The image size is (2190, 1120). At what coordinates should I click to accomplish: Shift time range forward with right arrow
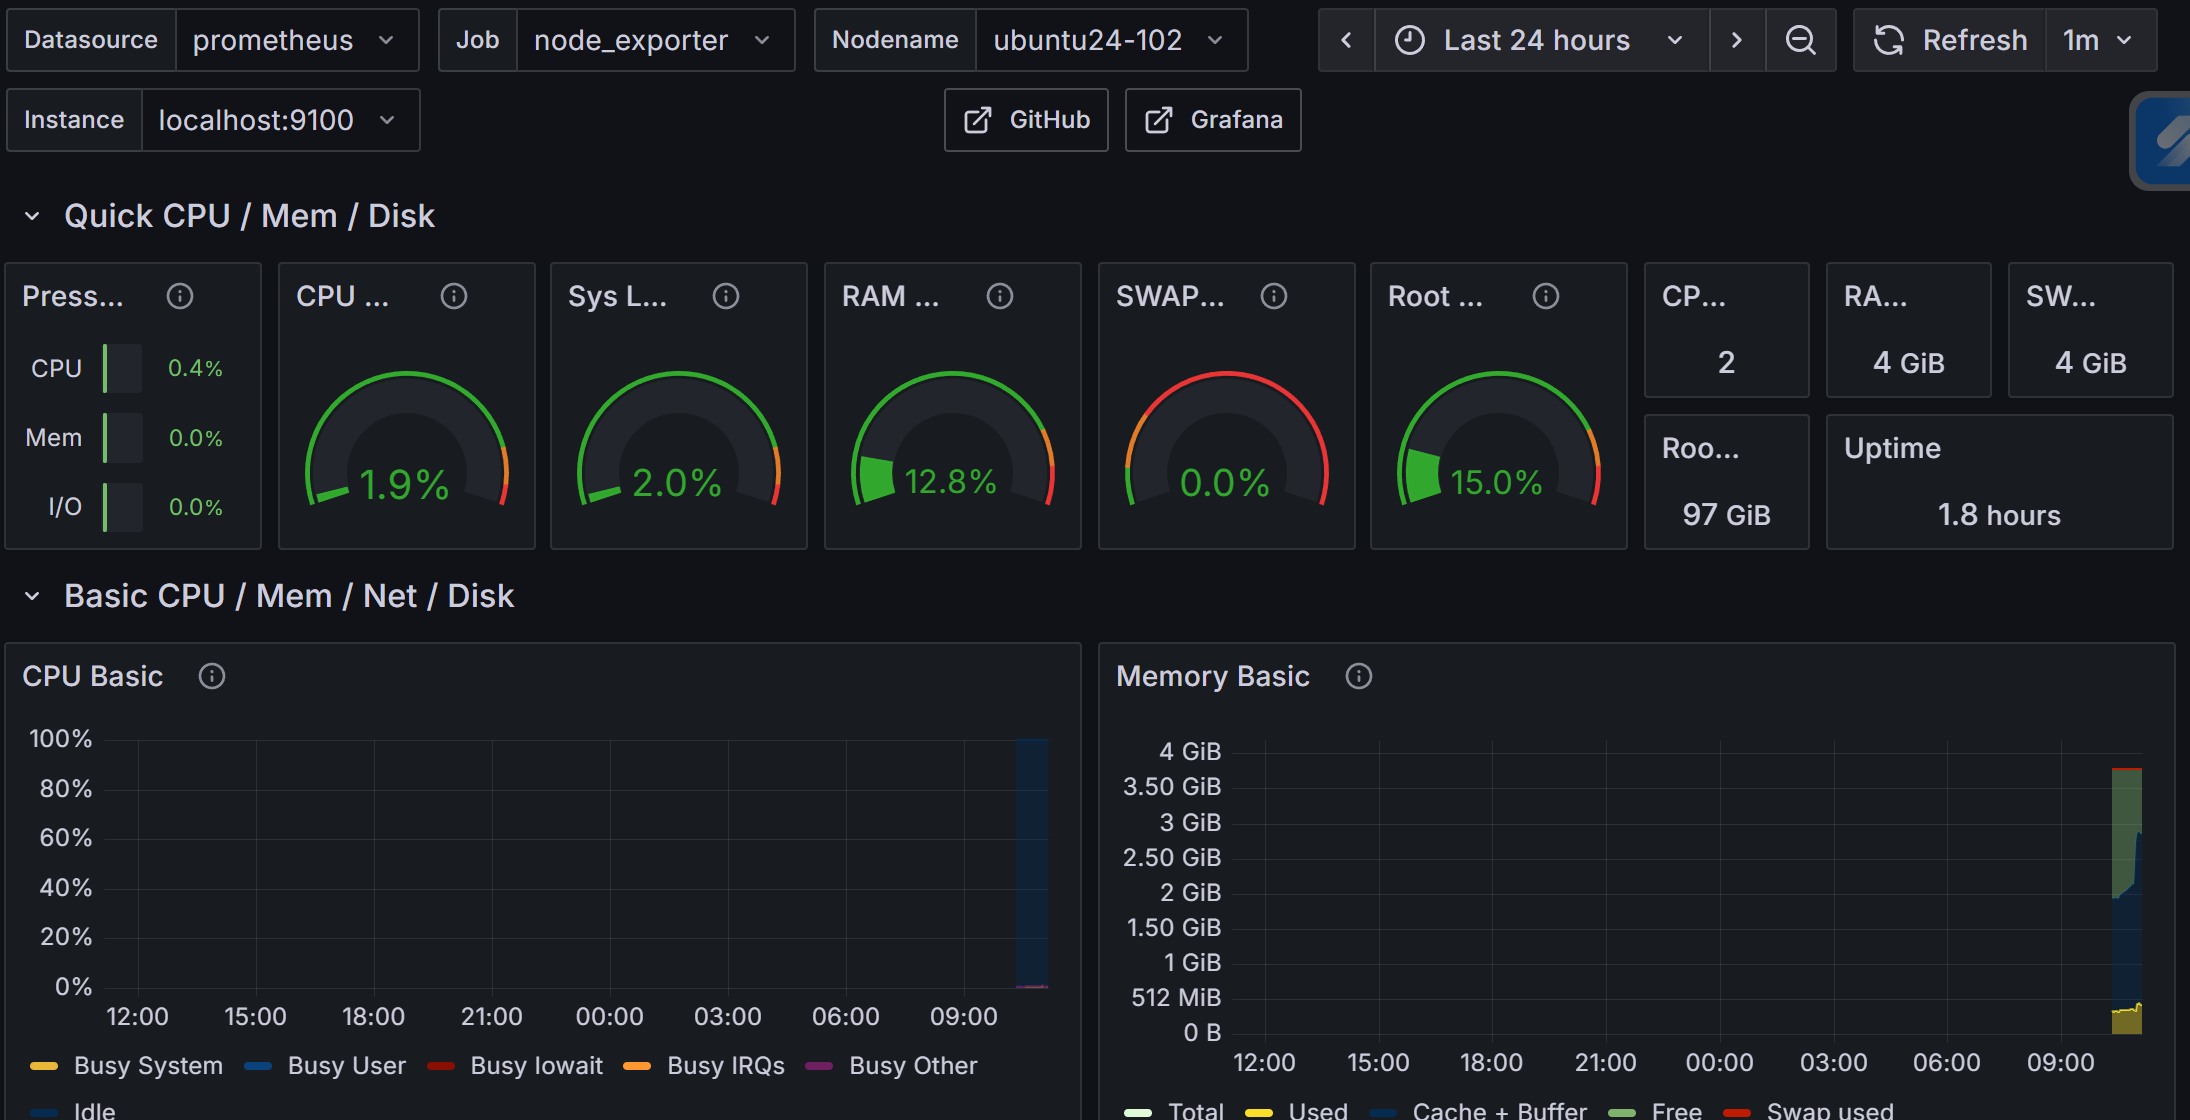(x=1736, y=40)
